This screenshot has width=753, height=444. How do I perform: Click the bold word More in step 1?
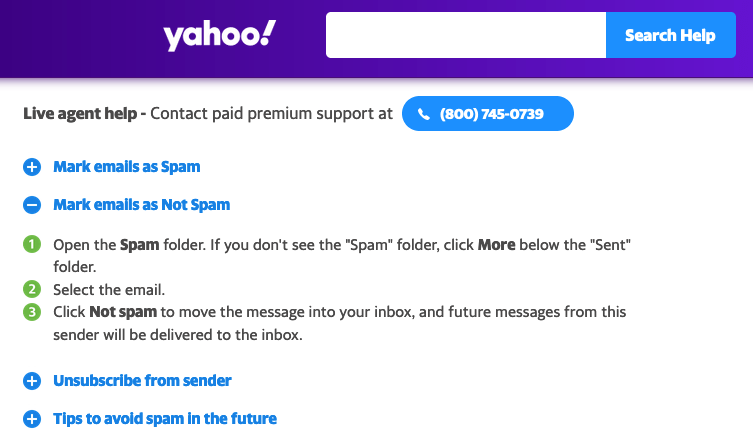tap(497, 244)
